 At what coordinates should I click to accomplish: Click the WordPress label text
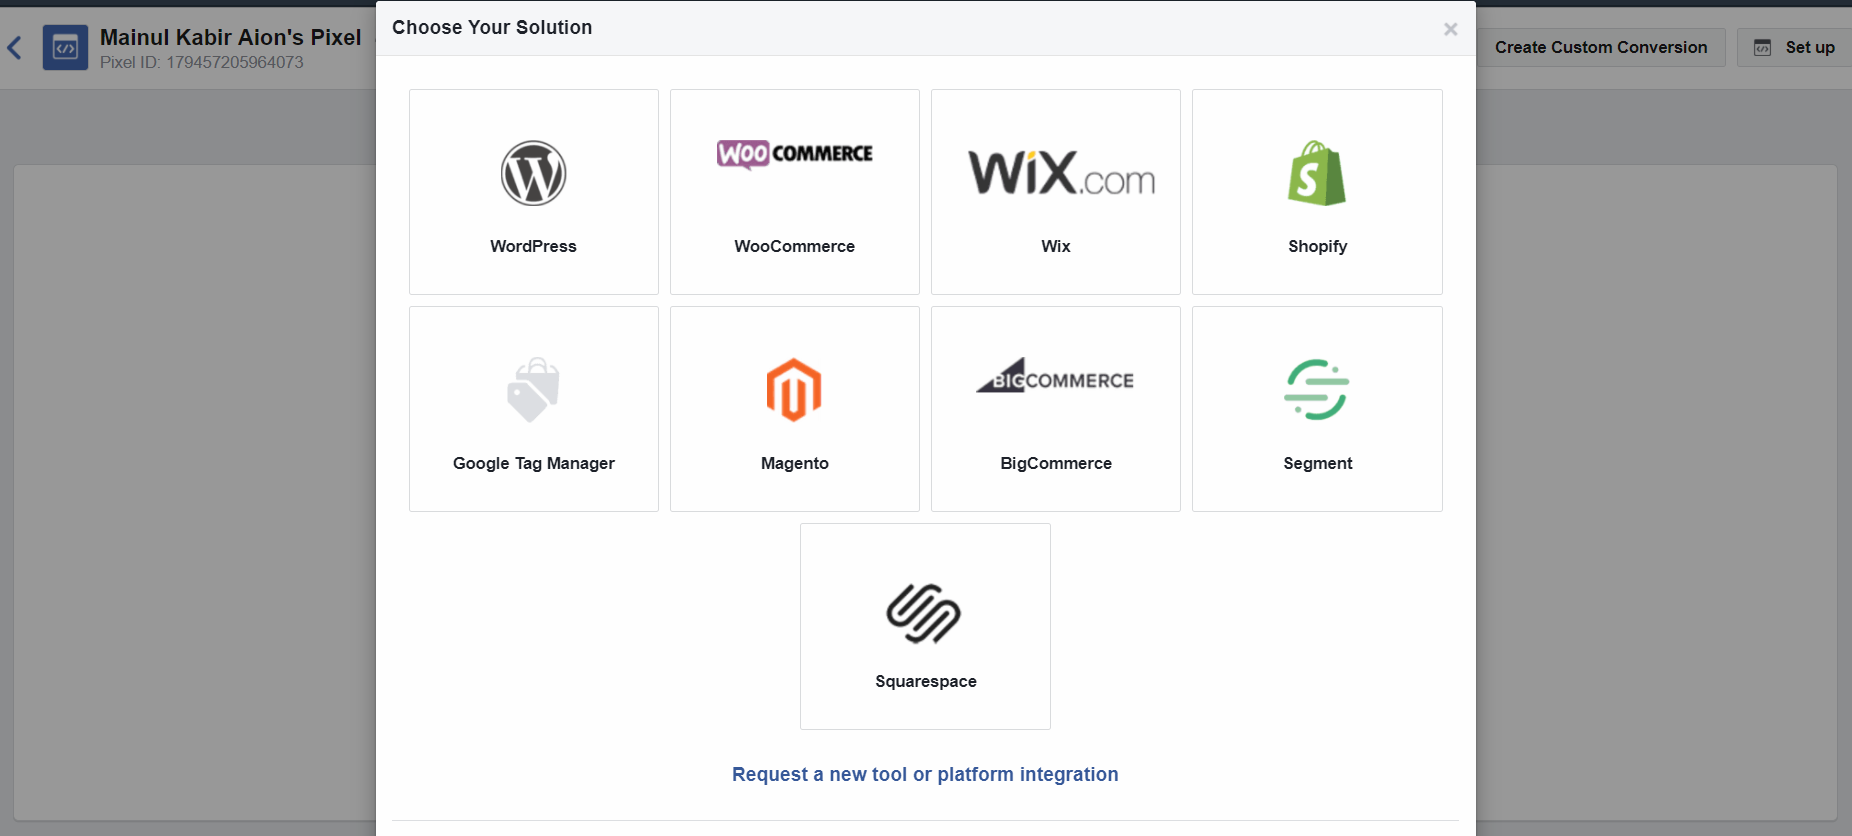[533, 246]
